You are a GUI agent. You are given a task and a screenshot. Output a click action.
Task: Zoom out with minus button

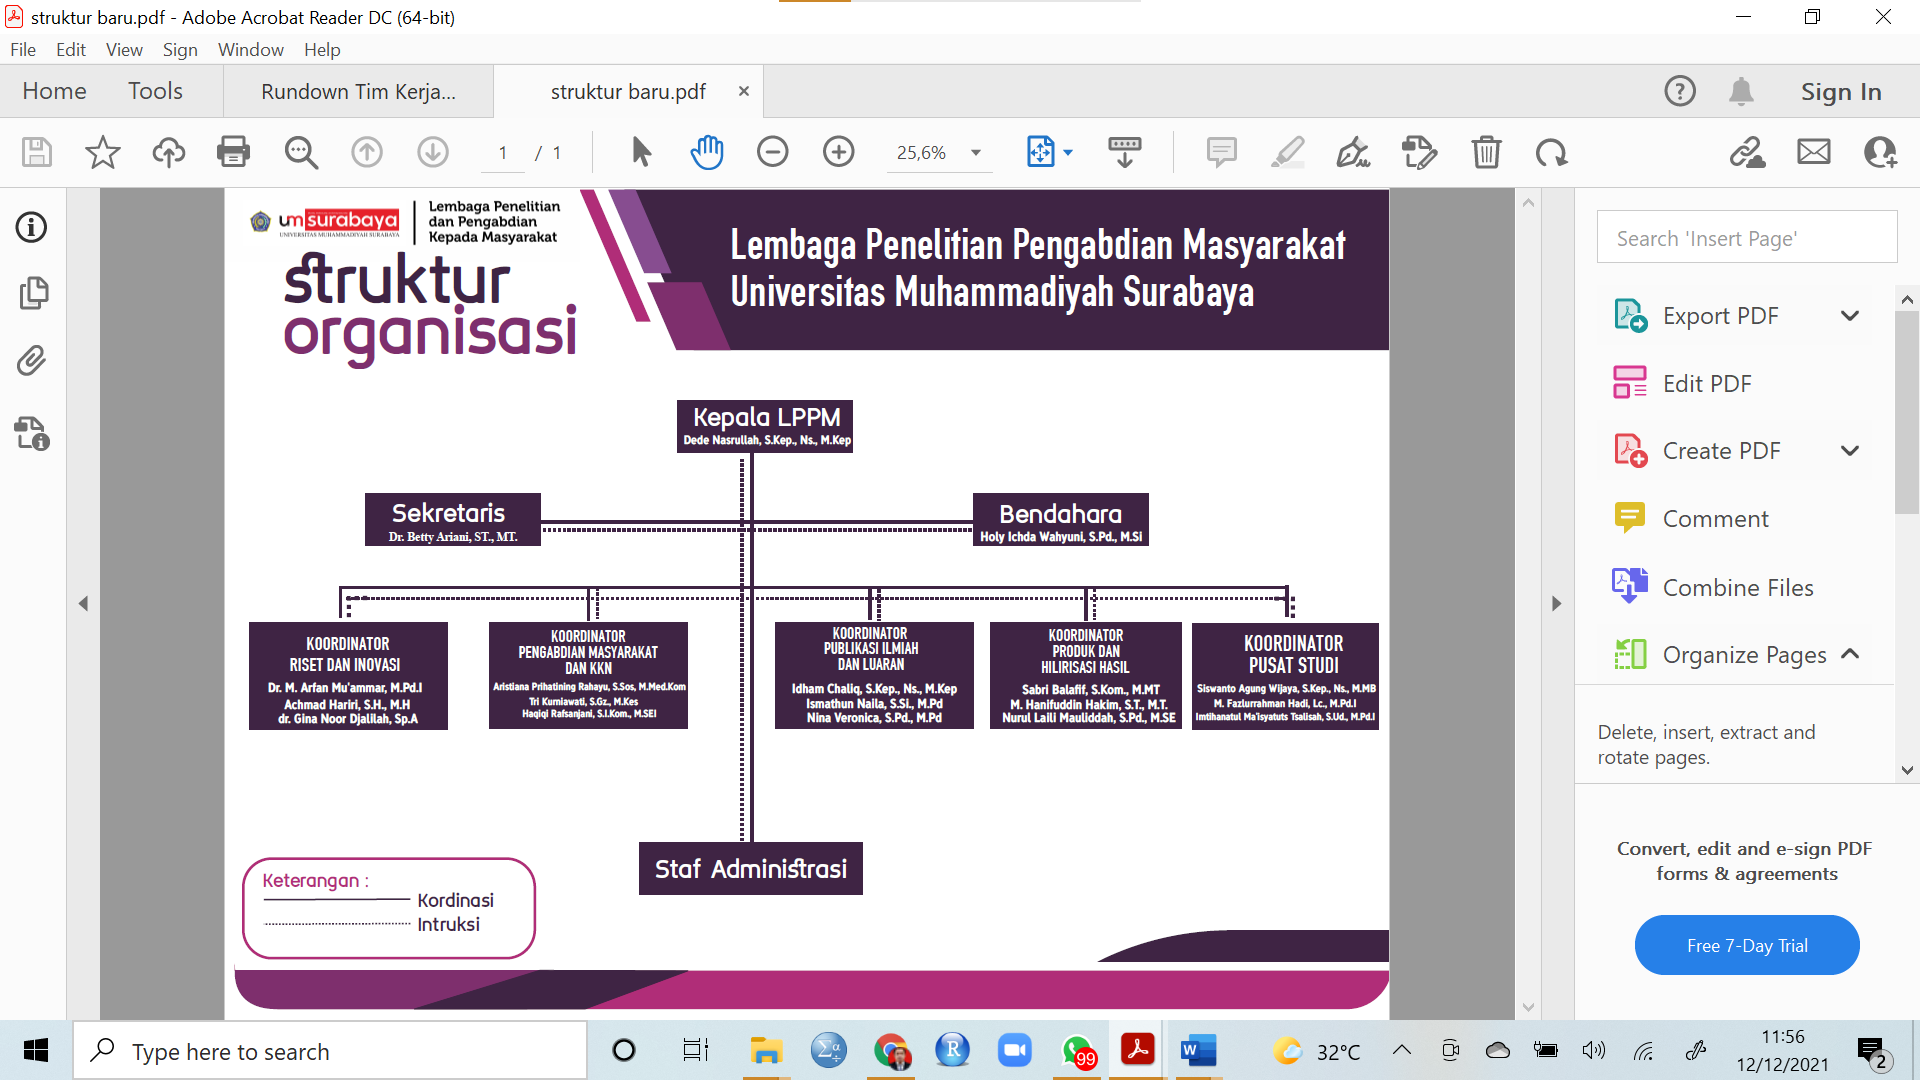(x=773, y=152)
